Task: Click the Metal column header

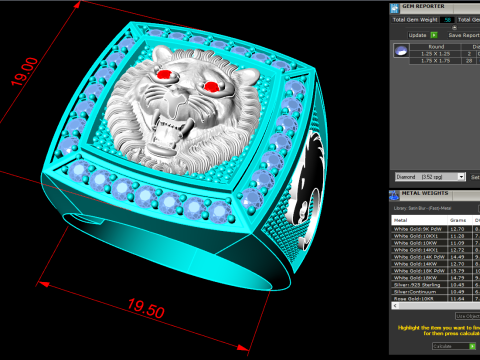Action: [x=419, y=220]
